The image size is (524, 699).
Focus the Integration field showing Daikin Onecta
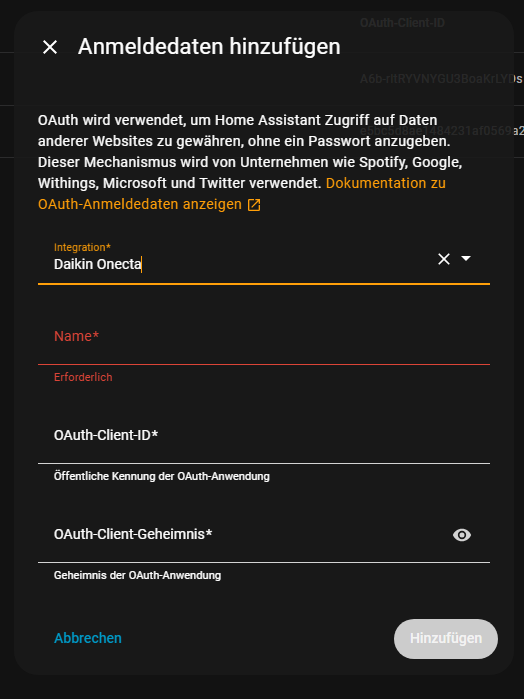click(x=264, y=261)
